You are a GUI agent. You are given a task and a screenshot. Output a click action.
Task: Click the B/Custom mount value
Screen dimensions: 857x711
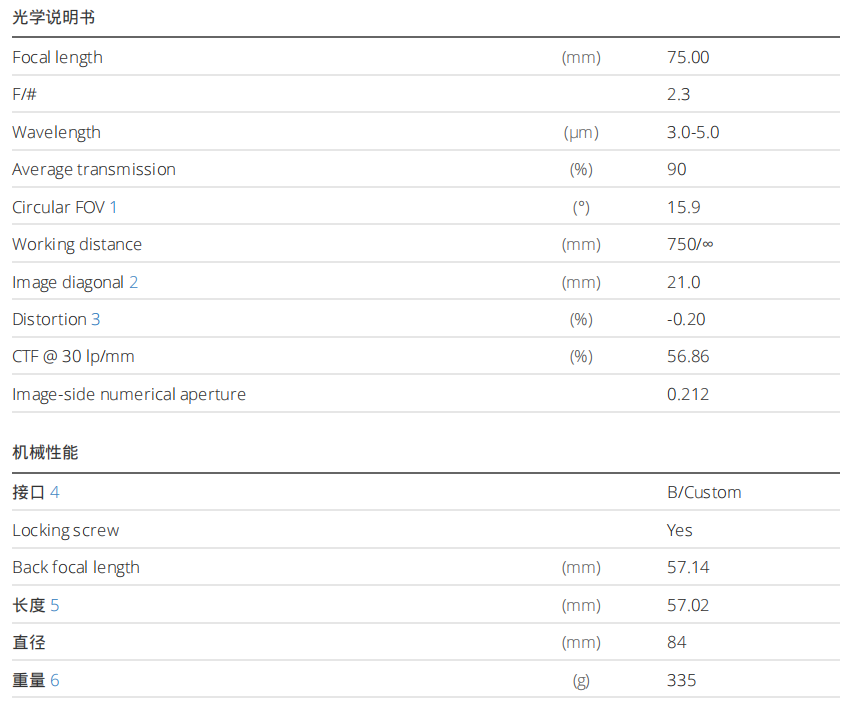704,492
